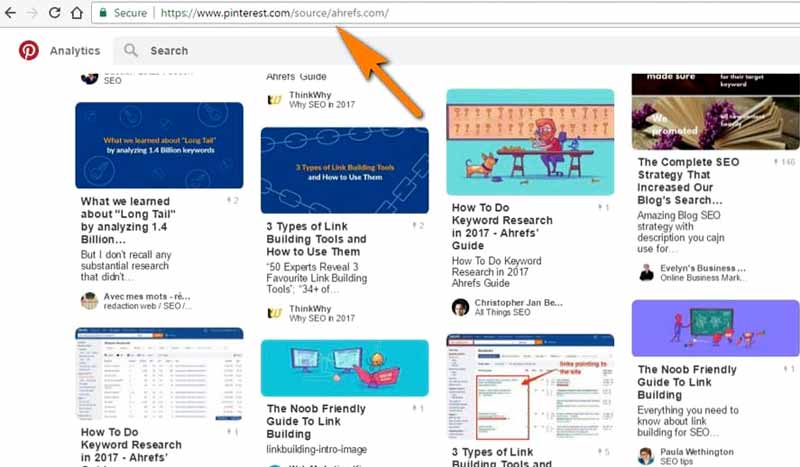Click 'Evelyn's Business ...' pinner name
The height and width of the screenshot is (467, 800).
pyautogui.click(x=703, y=268)
